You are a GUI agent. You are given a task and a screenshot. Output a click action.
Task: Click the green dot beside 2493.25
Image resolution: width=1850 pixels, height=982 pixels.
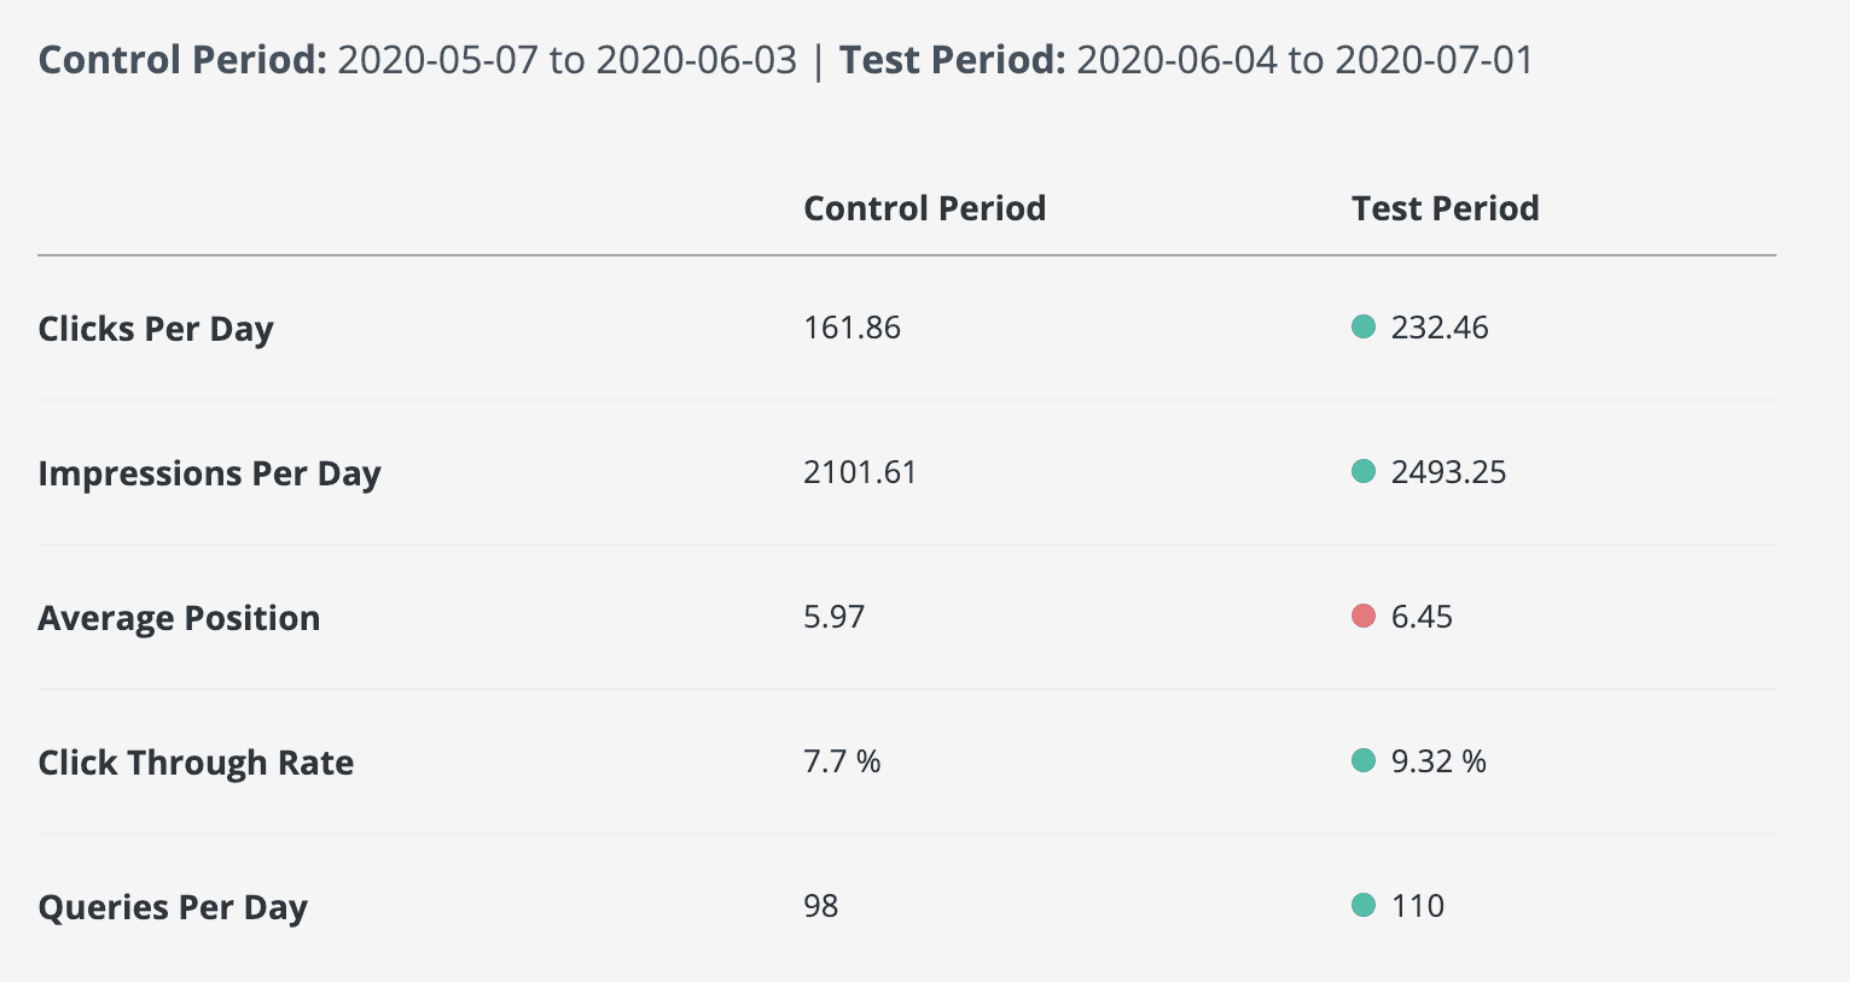coord(1363,471)
